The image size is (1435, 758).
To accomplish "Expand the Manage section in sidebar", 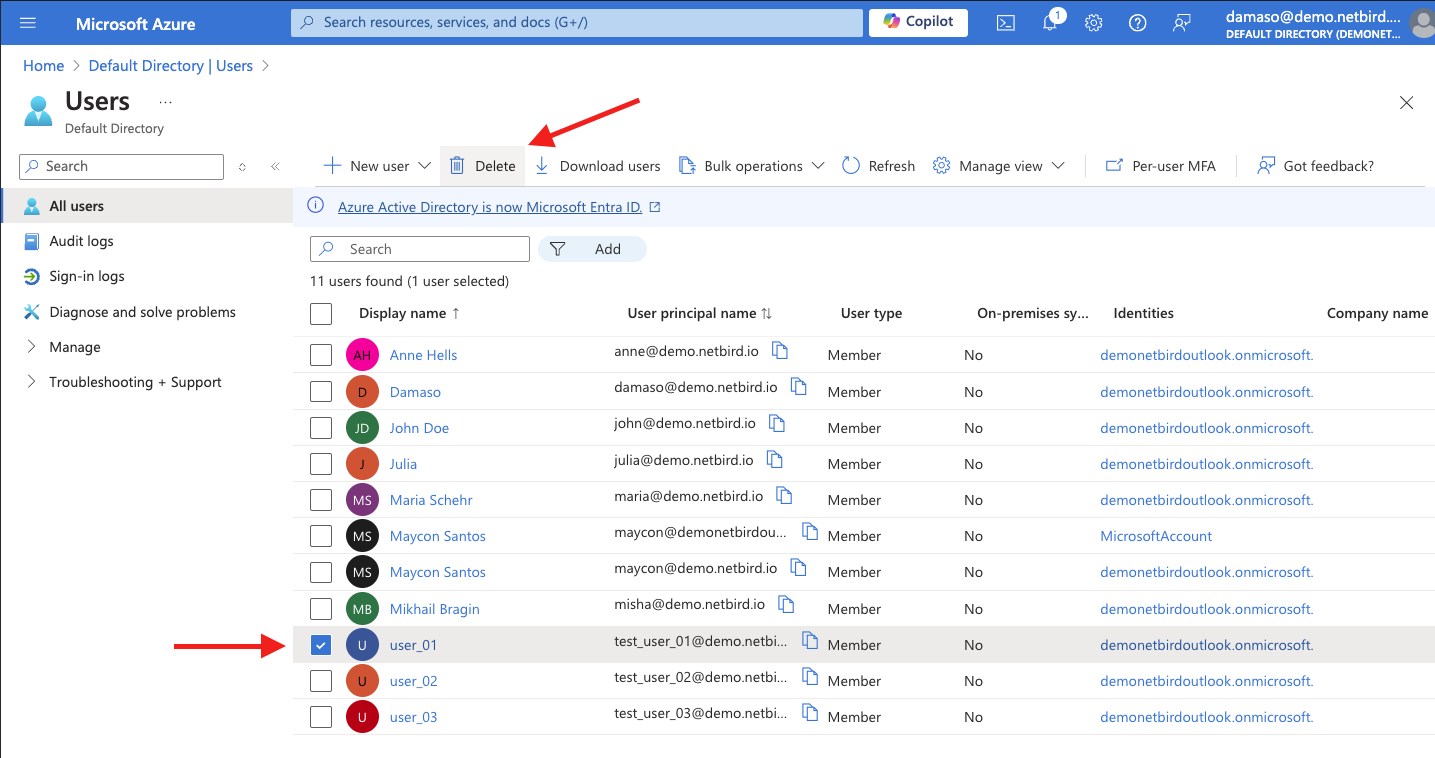I will point(75,347).
